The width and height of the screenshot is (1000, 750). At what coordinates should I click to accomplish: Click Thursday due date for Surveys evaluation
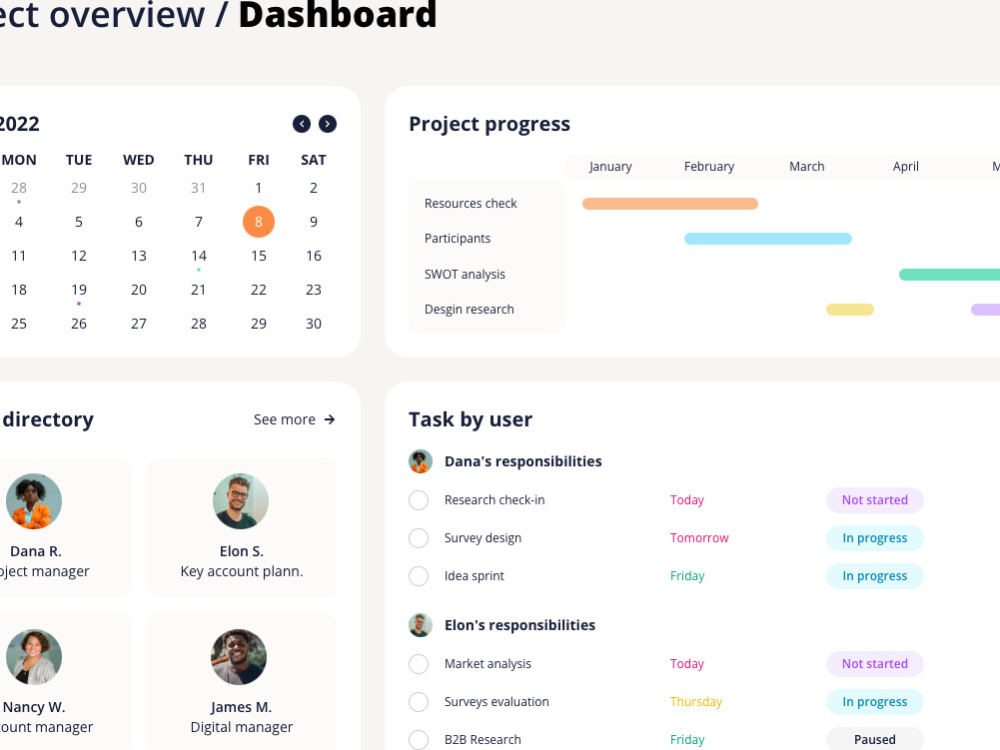pos(696,702)
